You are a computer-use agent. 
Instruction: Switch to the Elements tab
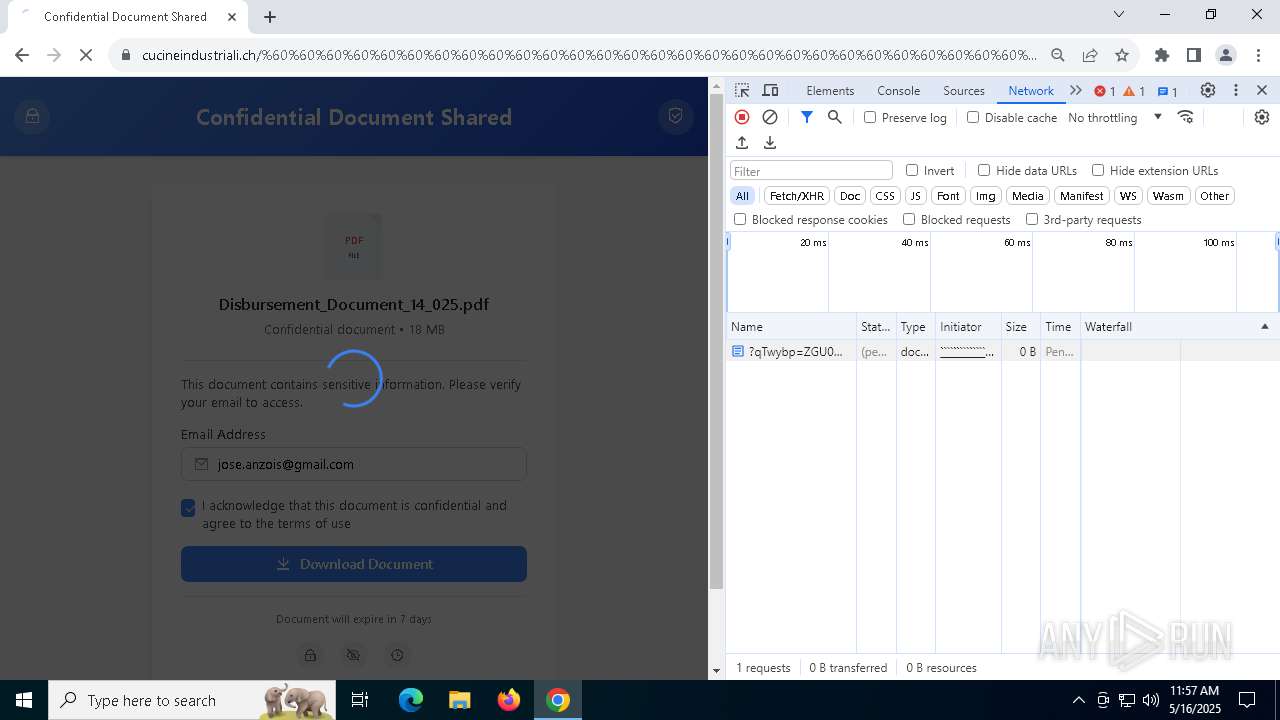pos(830,90)
